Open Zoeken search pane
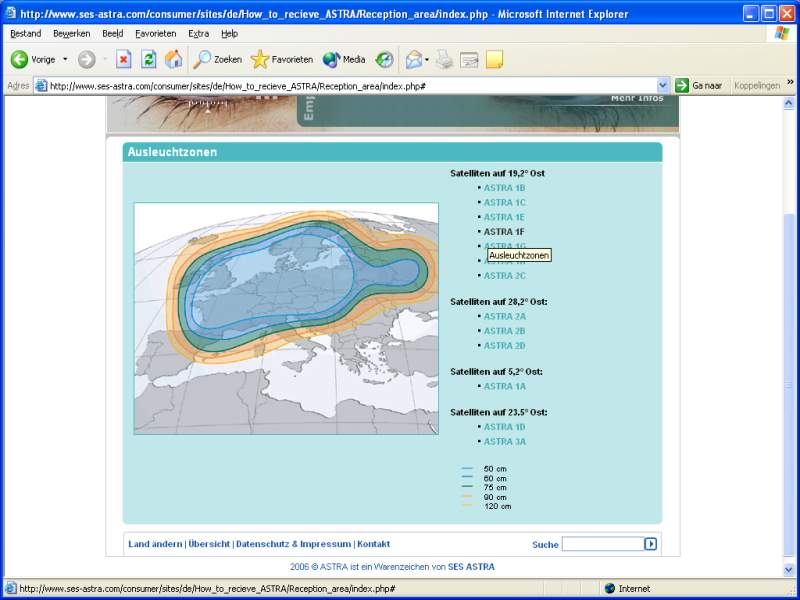The width and height of the screenshot is (800, 600). tap(218, 60)
